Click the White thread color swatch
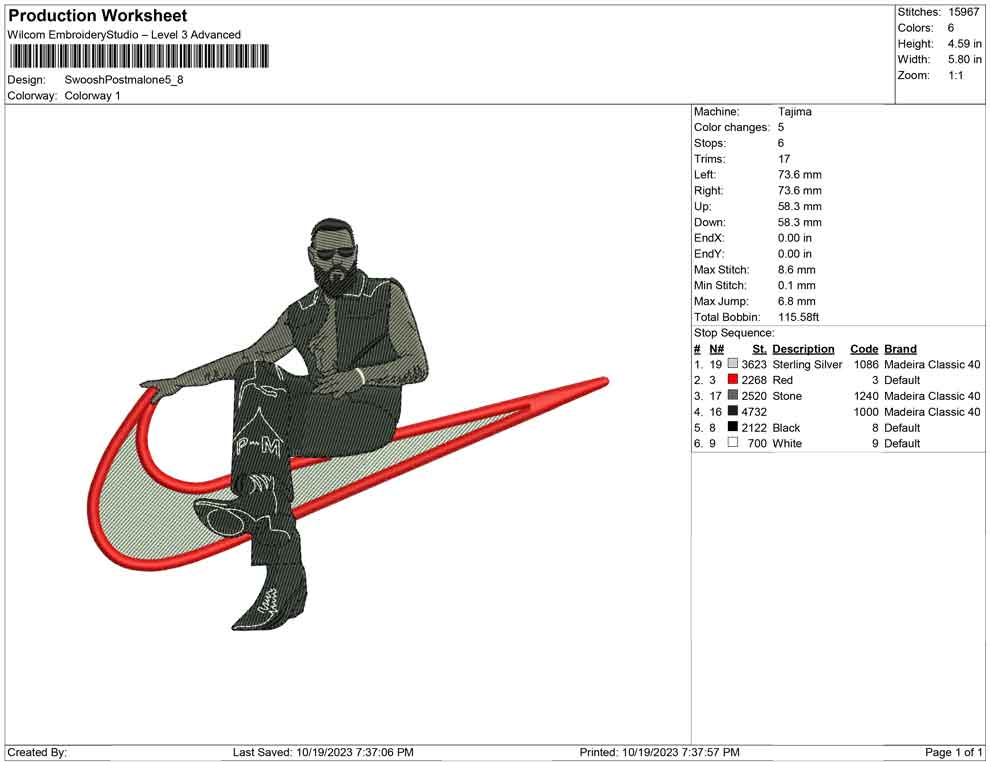Viewport: 990px width, 762px height. point(732,443)
